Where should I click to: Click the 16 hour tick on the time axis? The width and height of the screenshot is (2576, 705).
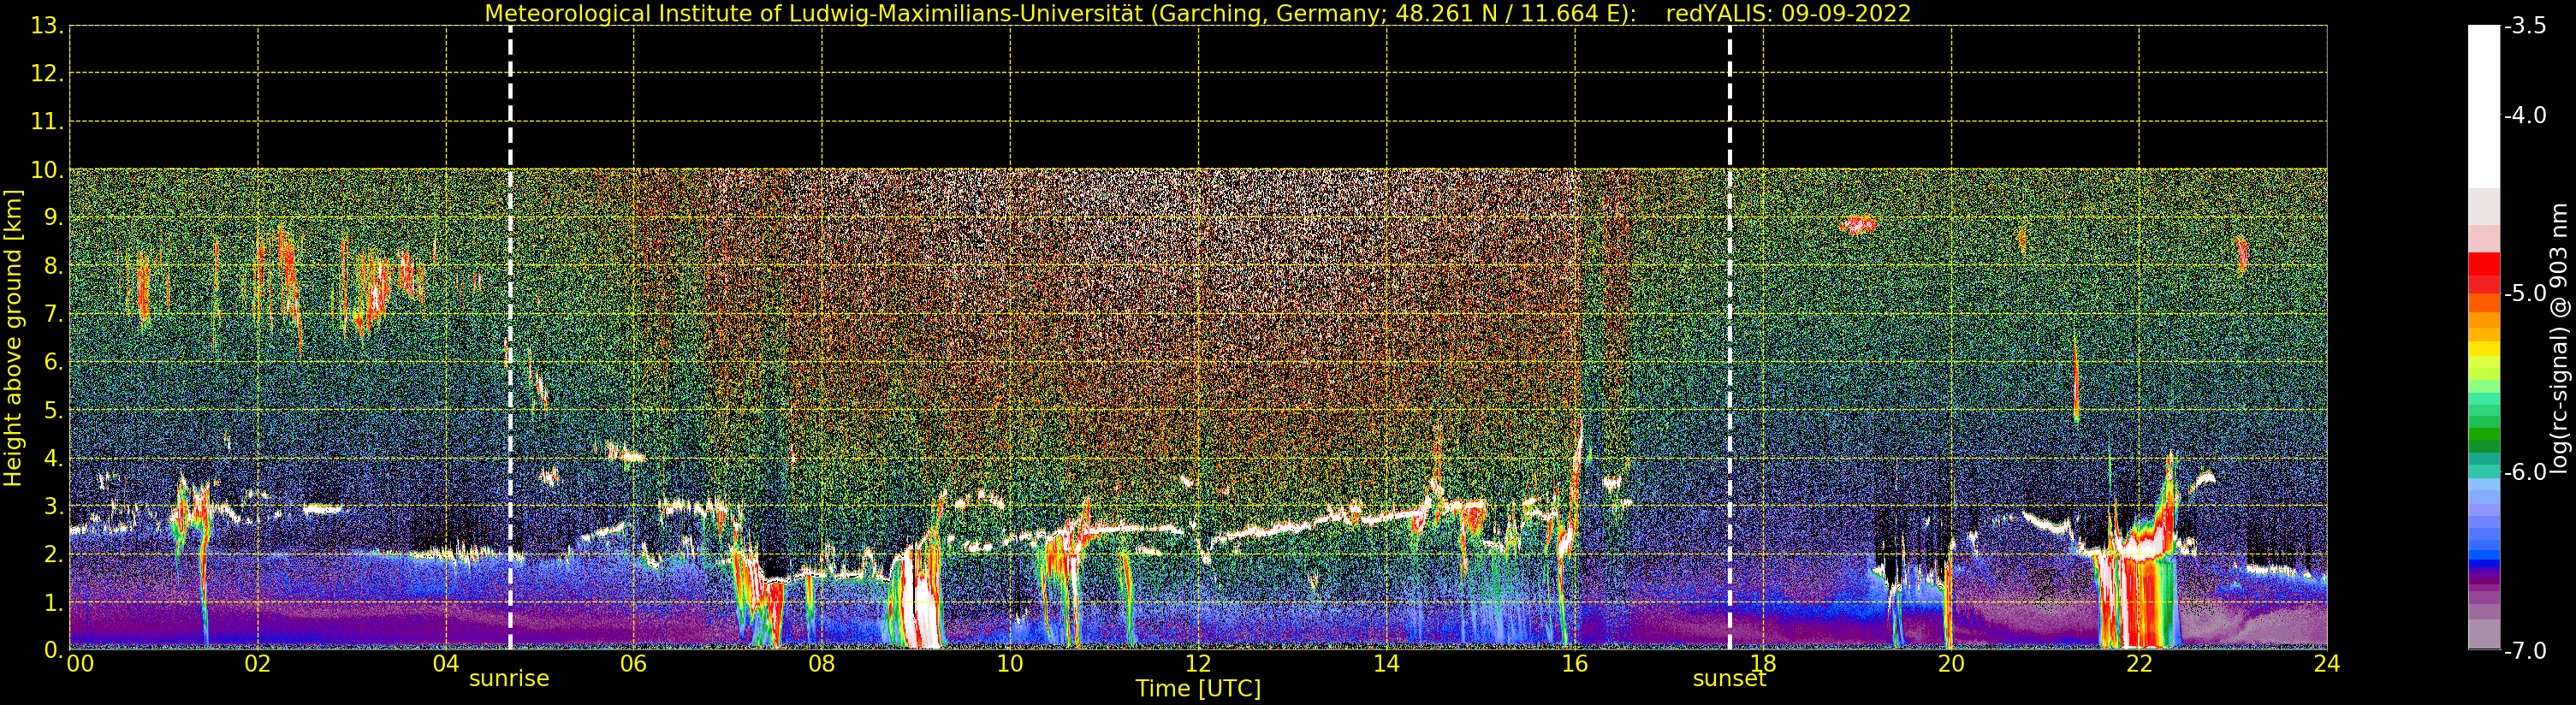(1574, 664)
